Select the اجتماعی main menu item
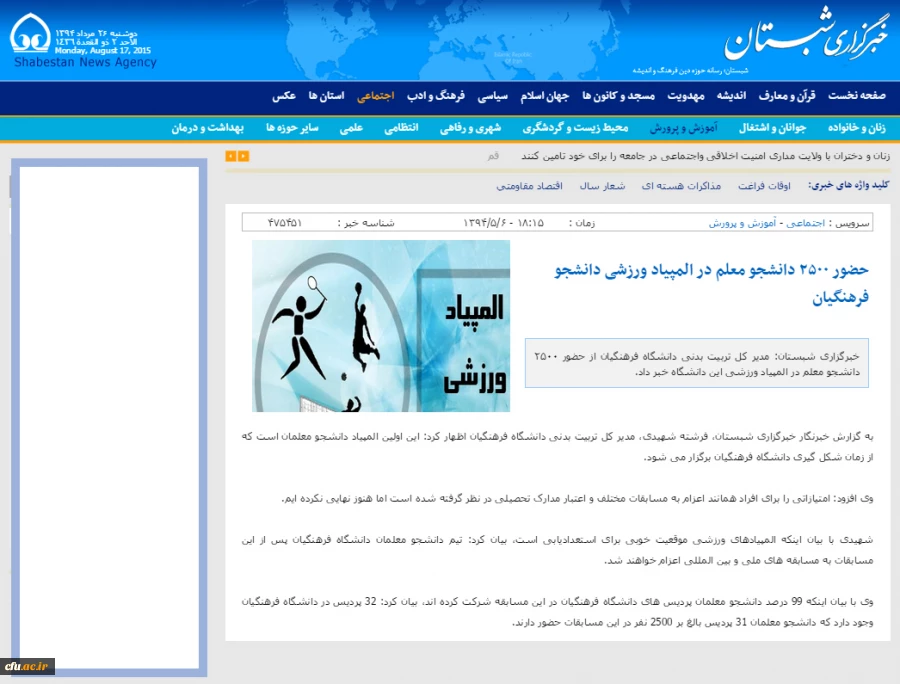Viewport: 900px width, 684px height. tap(376, 96)
